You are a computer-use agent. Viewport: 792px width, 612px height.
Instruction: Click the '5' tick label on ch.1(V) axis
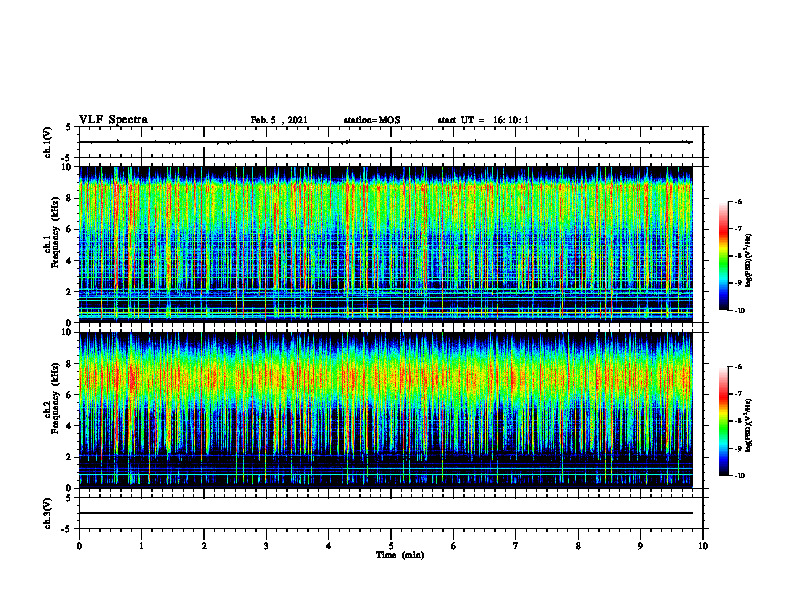pyautogui.click(x=69, y=127)
